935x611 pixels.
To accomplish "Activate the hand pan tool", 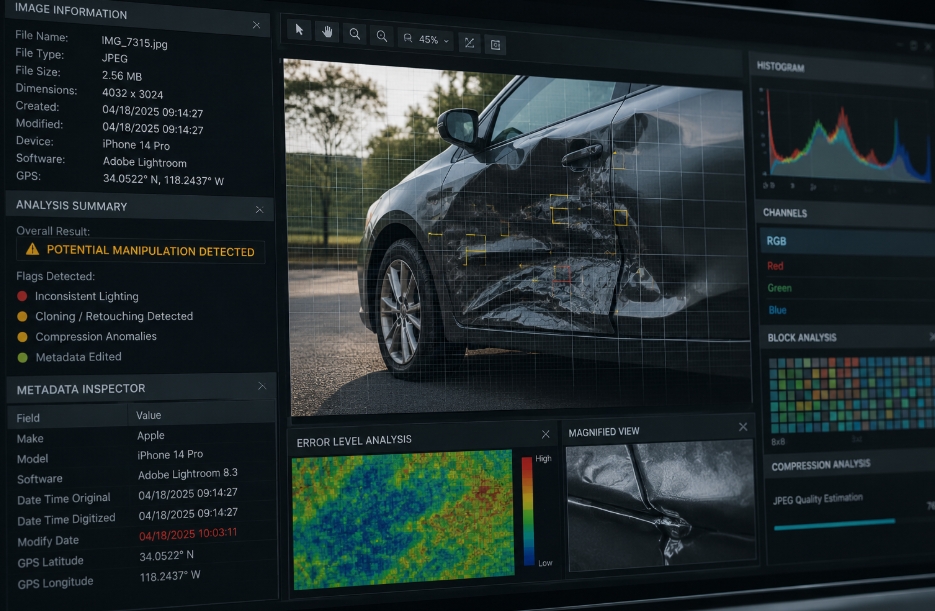I will [327, 32].
